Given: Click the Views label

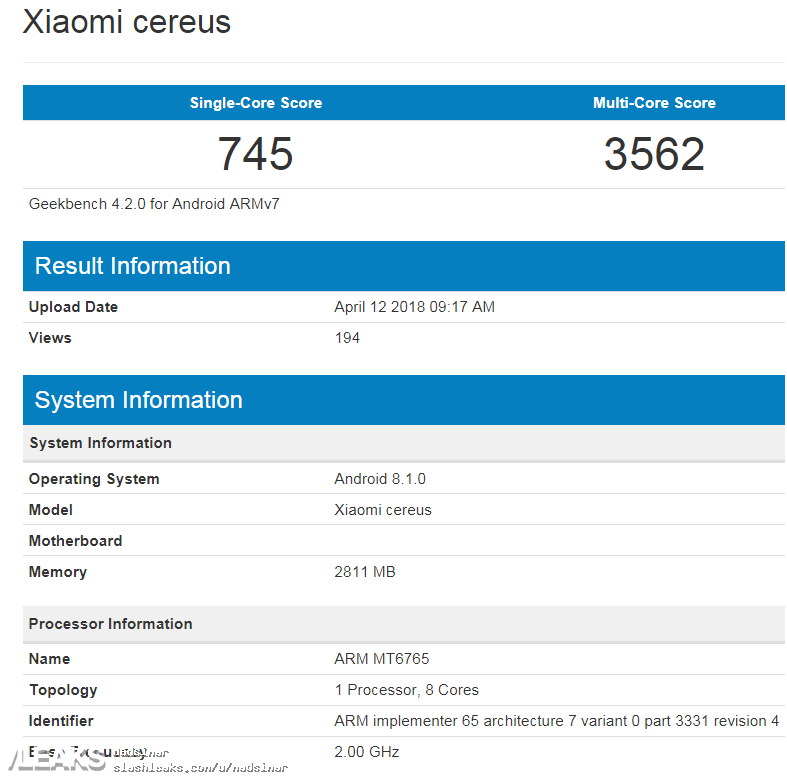Looking at the screenshot, I should pos(50,338).
